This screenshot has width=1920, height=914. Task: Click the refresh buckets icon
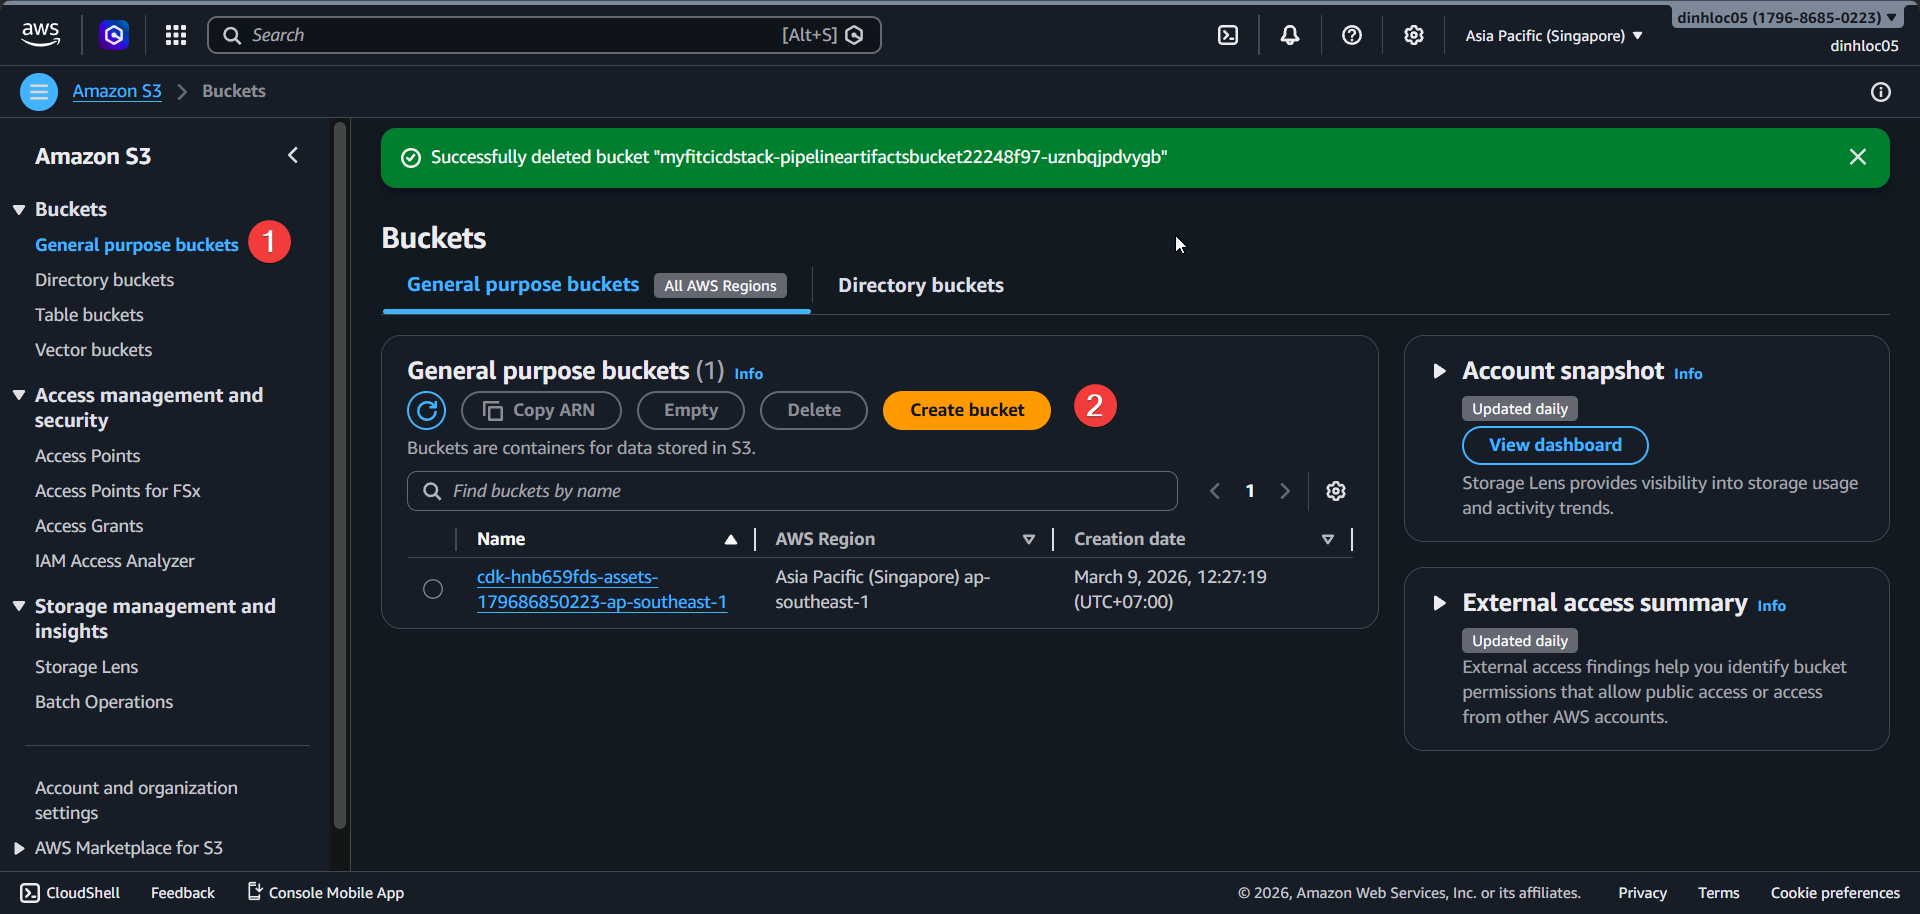point(427,410)
